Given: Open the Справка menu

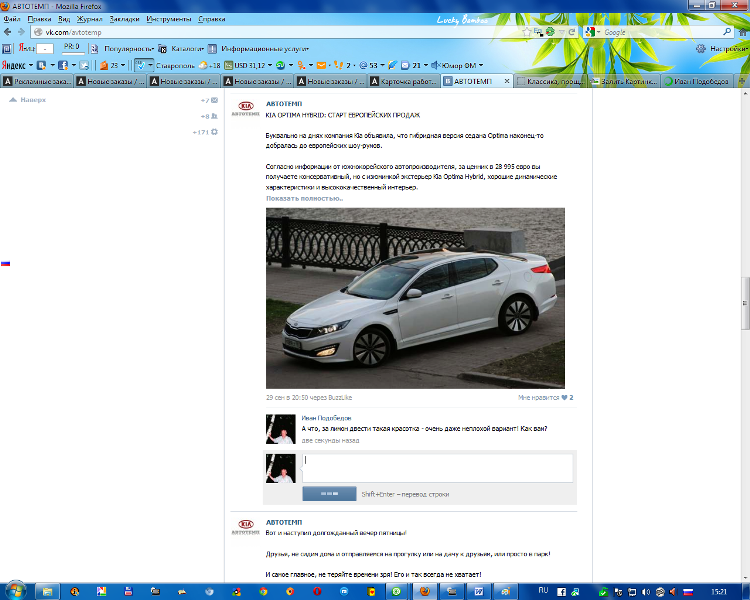Looking at the screenshot, I should [211, 19].
